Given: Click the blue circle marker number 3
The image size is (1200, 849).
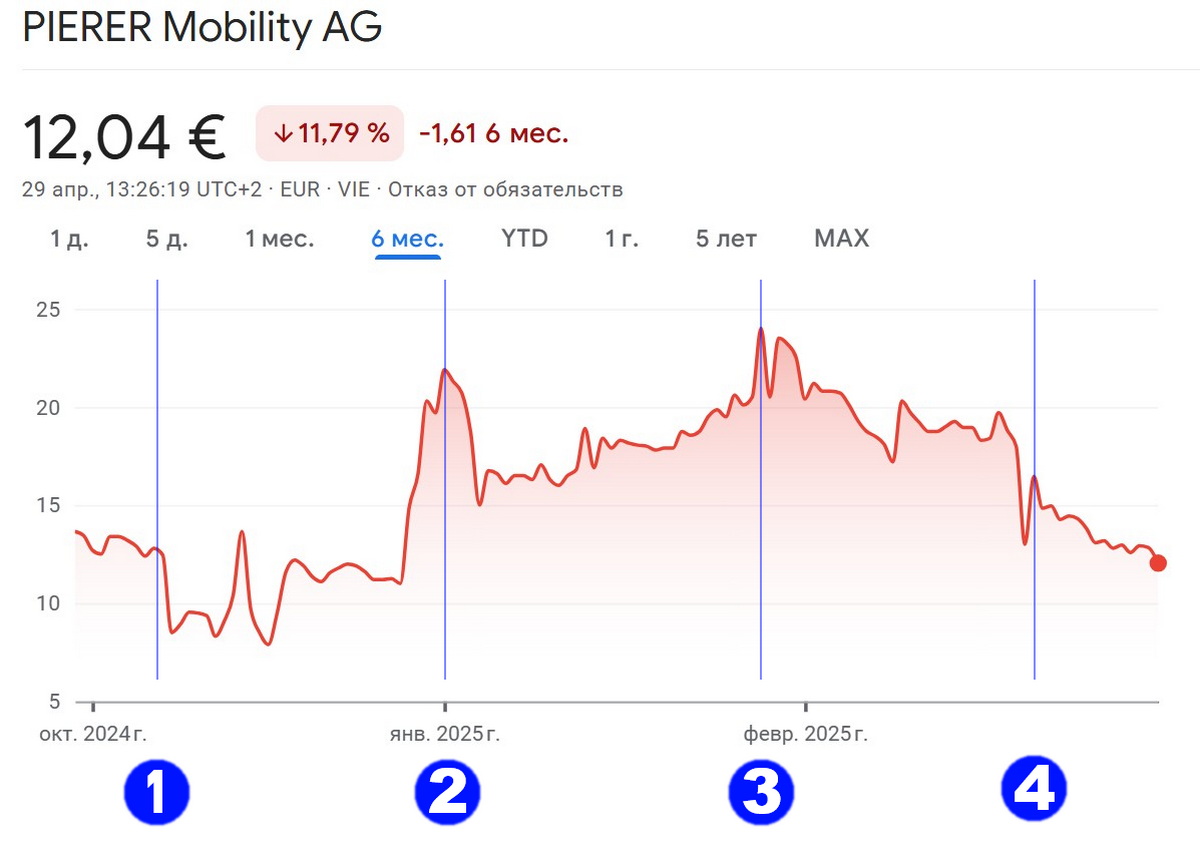Looking at the screenshot, I should (x=761, y=793).
